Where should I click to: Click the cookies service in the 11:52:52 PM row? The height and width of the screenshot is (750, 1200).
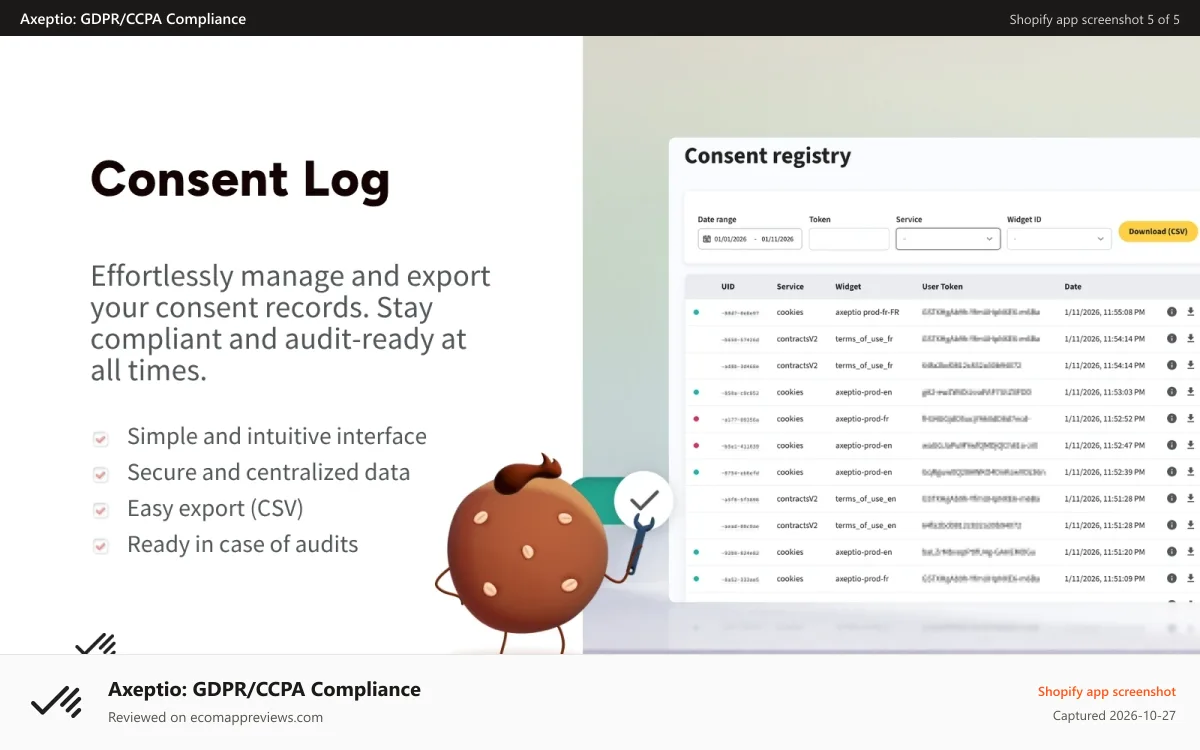click(790, 419)
